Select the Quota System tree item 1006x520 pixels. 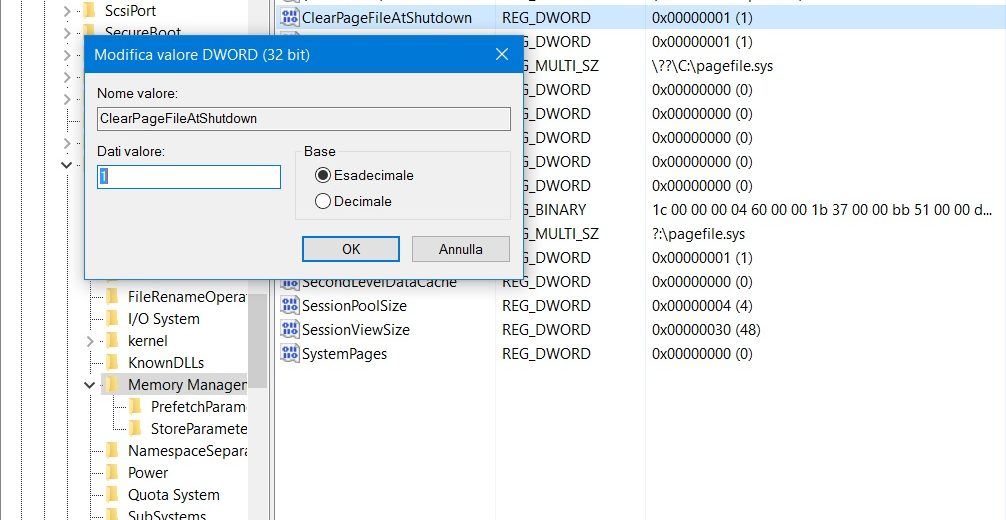[174, 494]
